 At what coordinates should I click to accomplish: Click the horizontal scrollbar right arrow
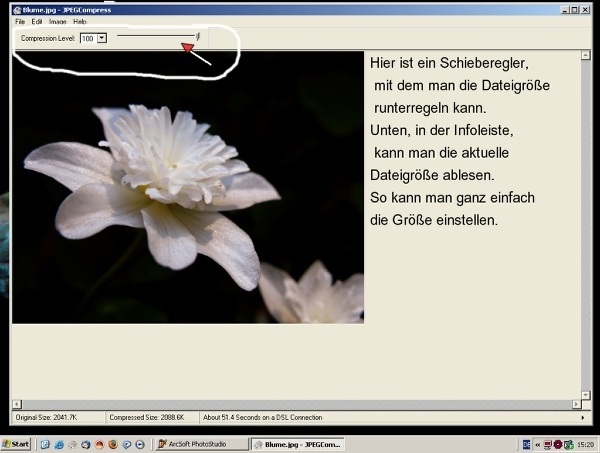575,405
